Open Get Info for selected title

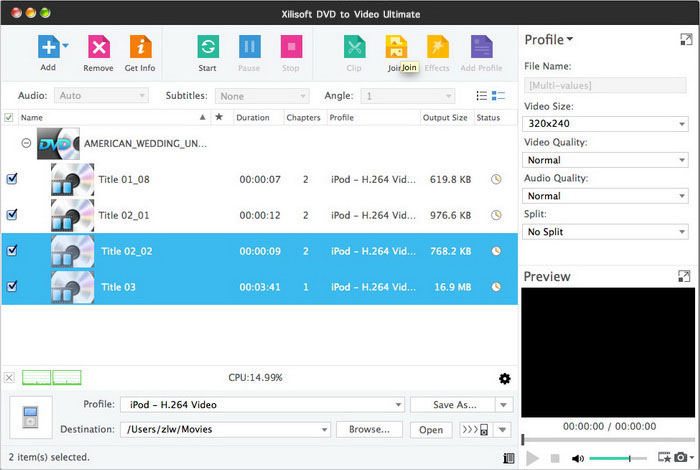[140, 47]
